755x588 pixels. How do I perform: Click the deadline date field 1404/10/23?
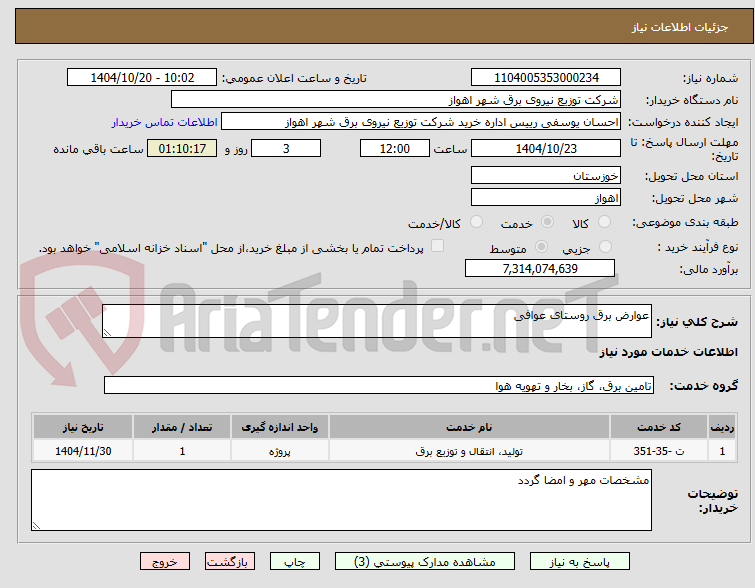coord(546,148)
